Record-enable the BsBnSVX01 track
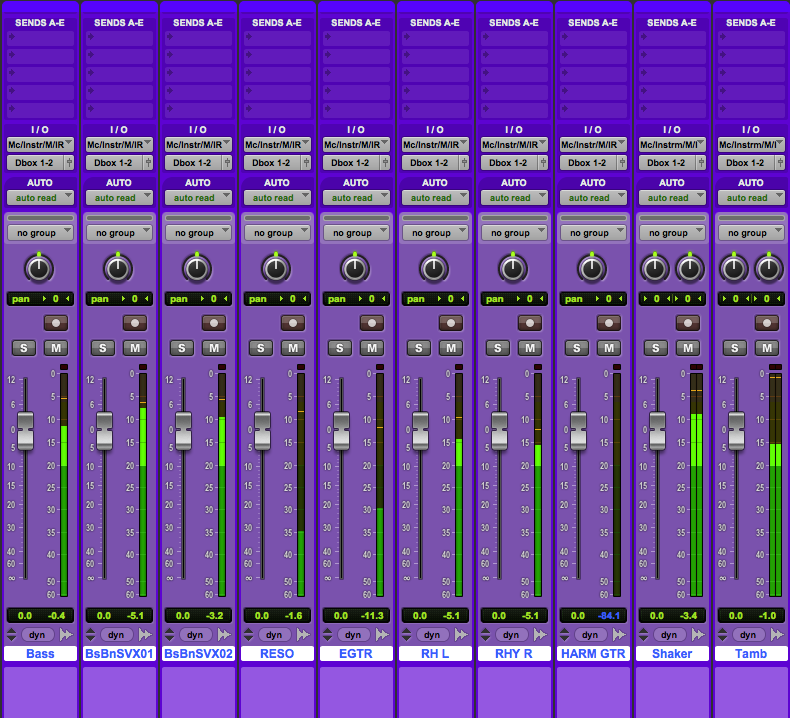790x718 pixels. [x=135, y=323]
